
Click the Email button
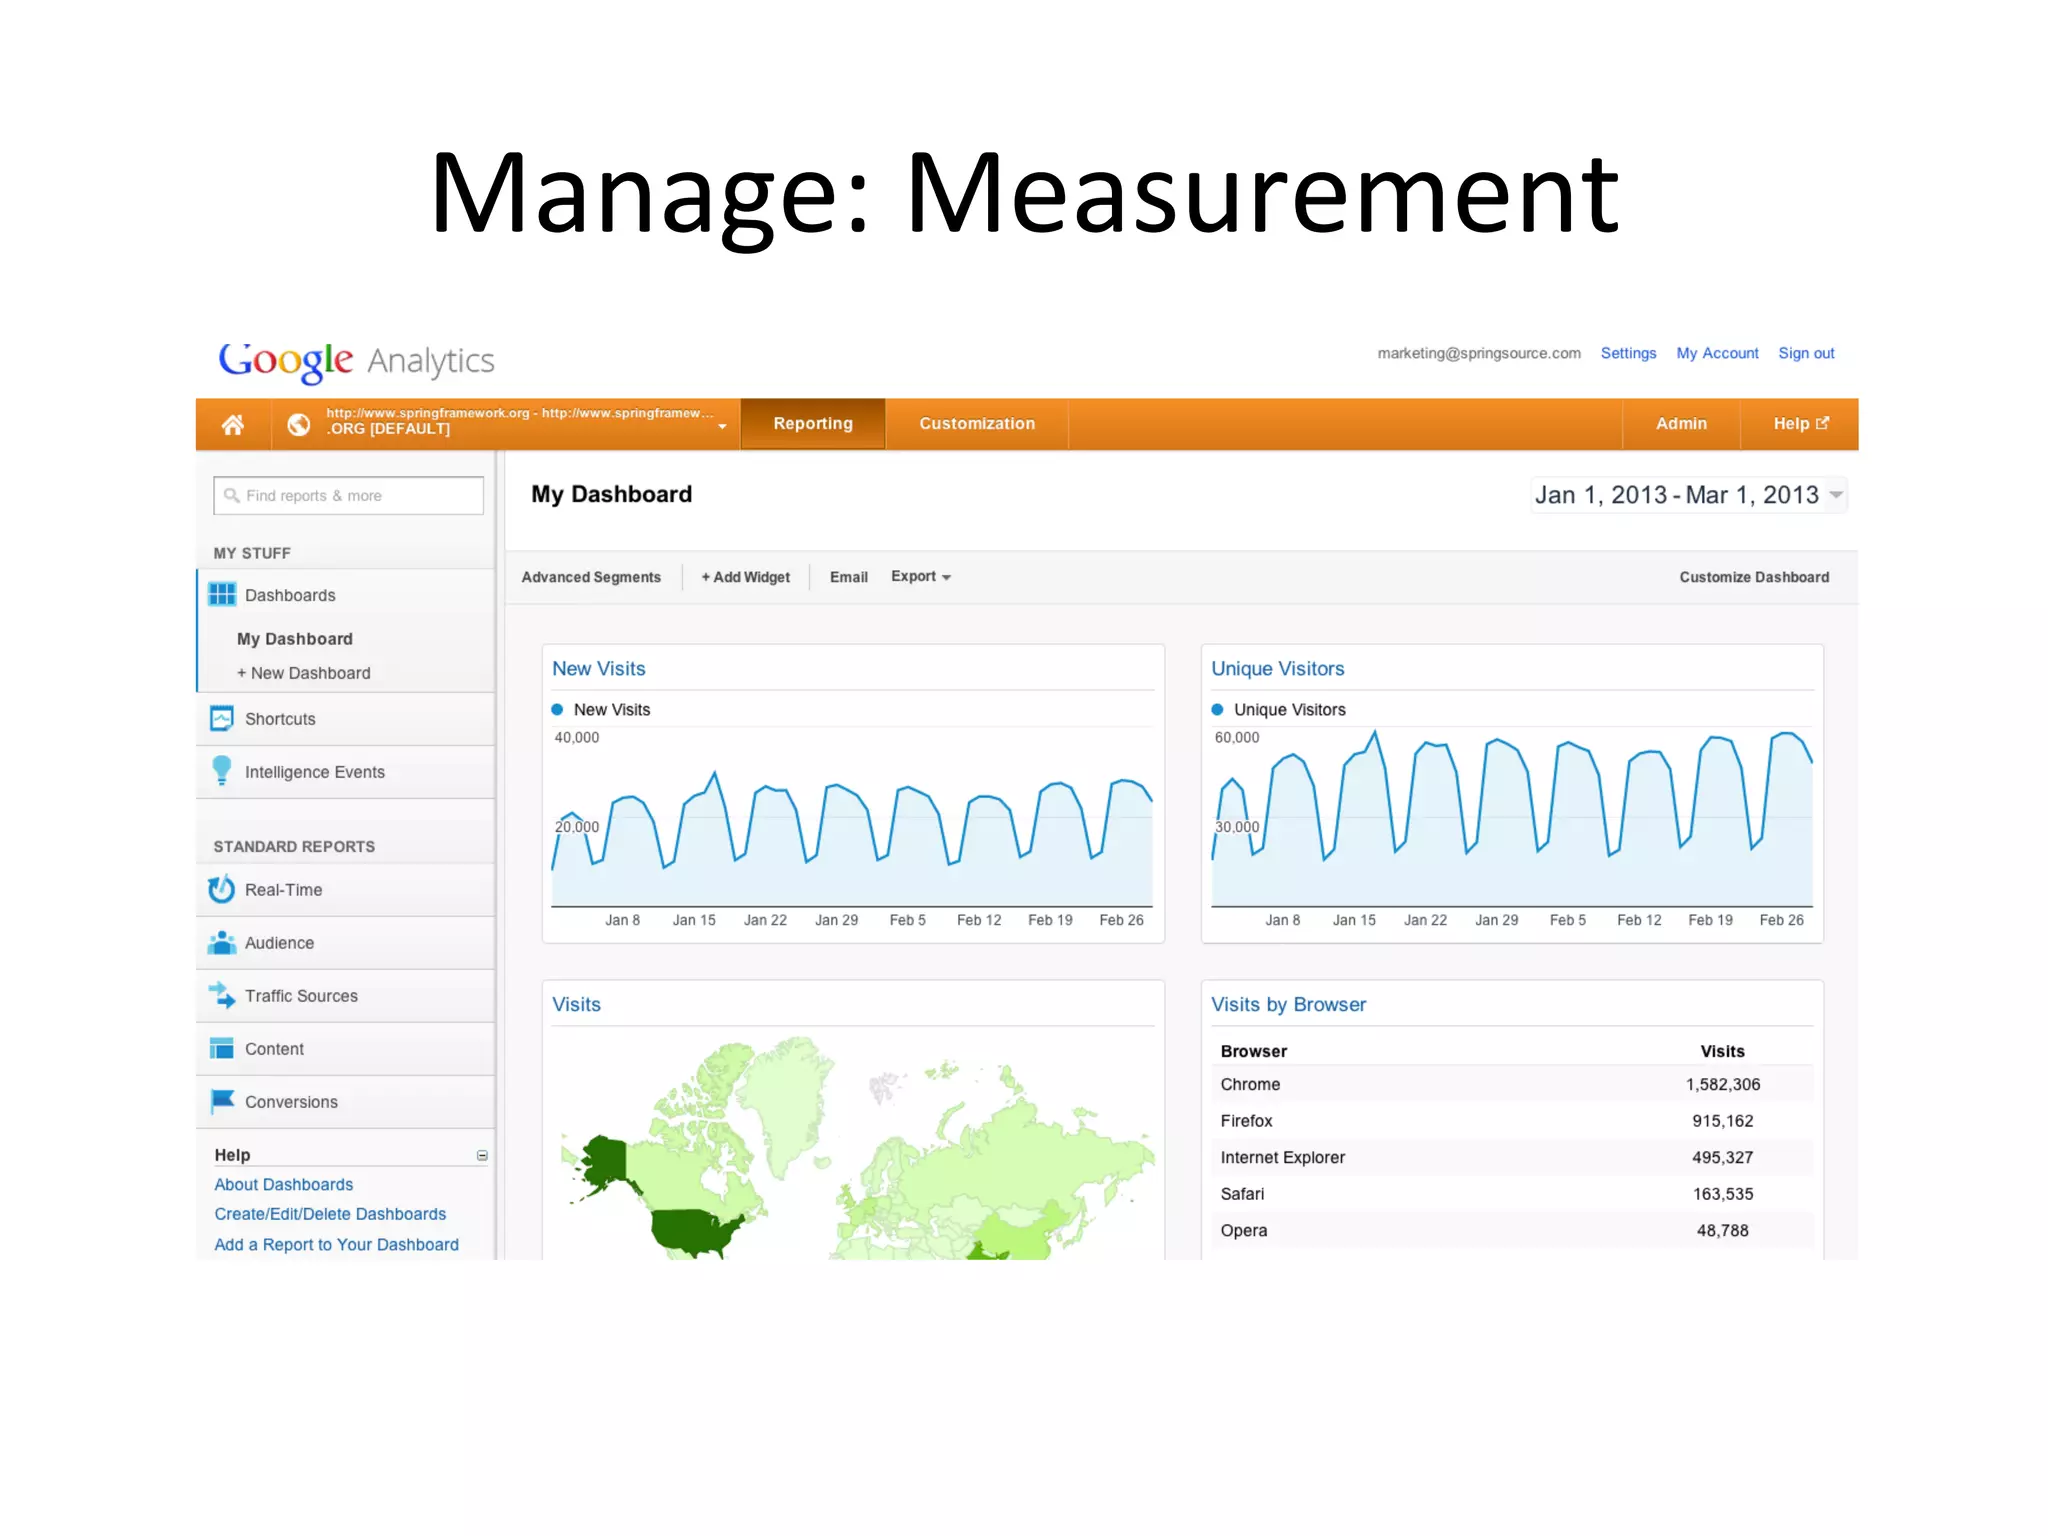(x=848, y=577)
